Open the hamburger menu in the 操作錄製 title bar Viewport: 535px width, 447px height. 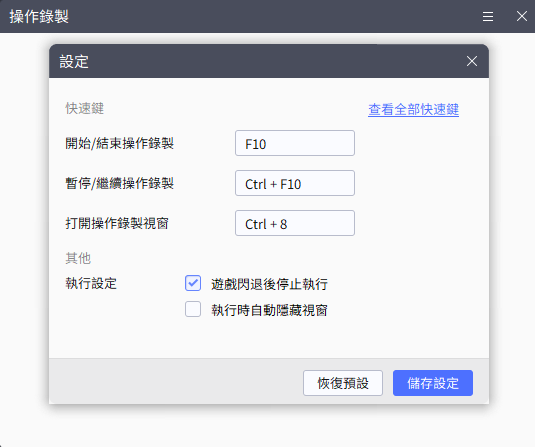[x=488, y=16]
